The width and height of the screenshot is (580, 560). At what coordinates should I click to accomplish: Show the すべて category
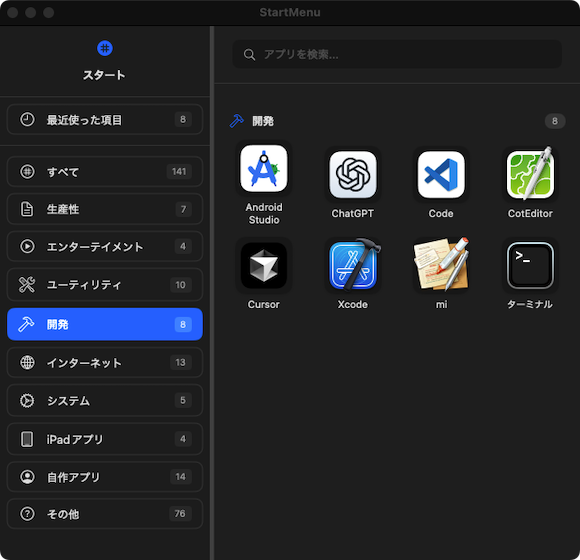(x=105, y=172)
